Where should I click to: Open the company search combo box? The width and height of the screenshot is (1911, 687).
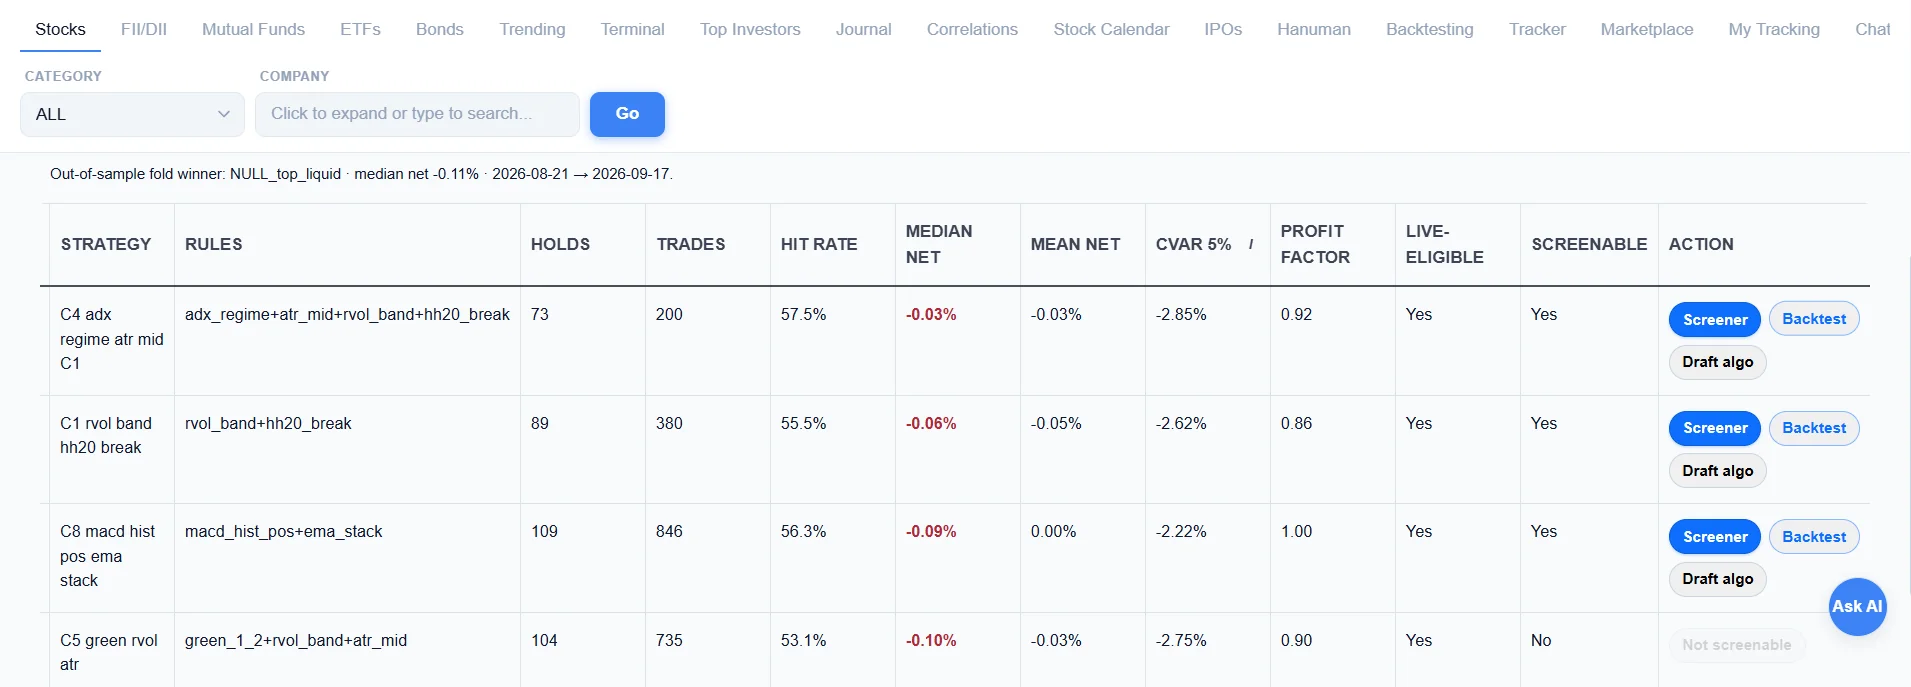point(417,114)
